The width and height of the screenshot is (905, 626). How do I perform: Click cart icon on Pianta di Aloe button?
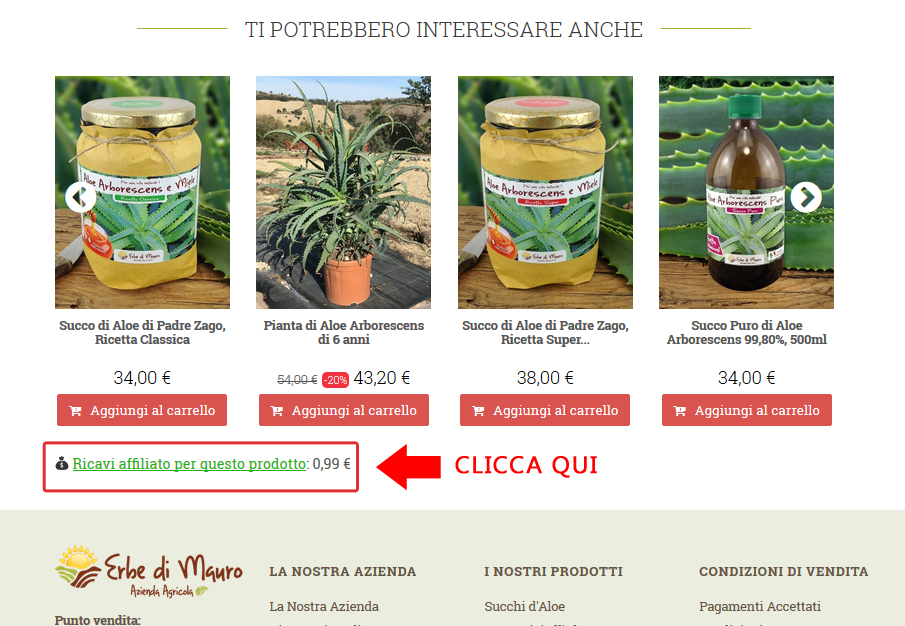[276, 411]
